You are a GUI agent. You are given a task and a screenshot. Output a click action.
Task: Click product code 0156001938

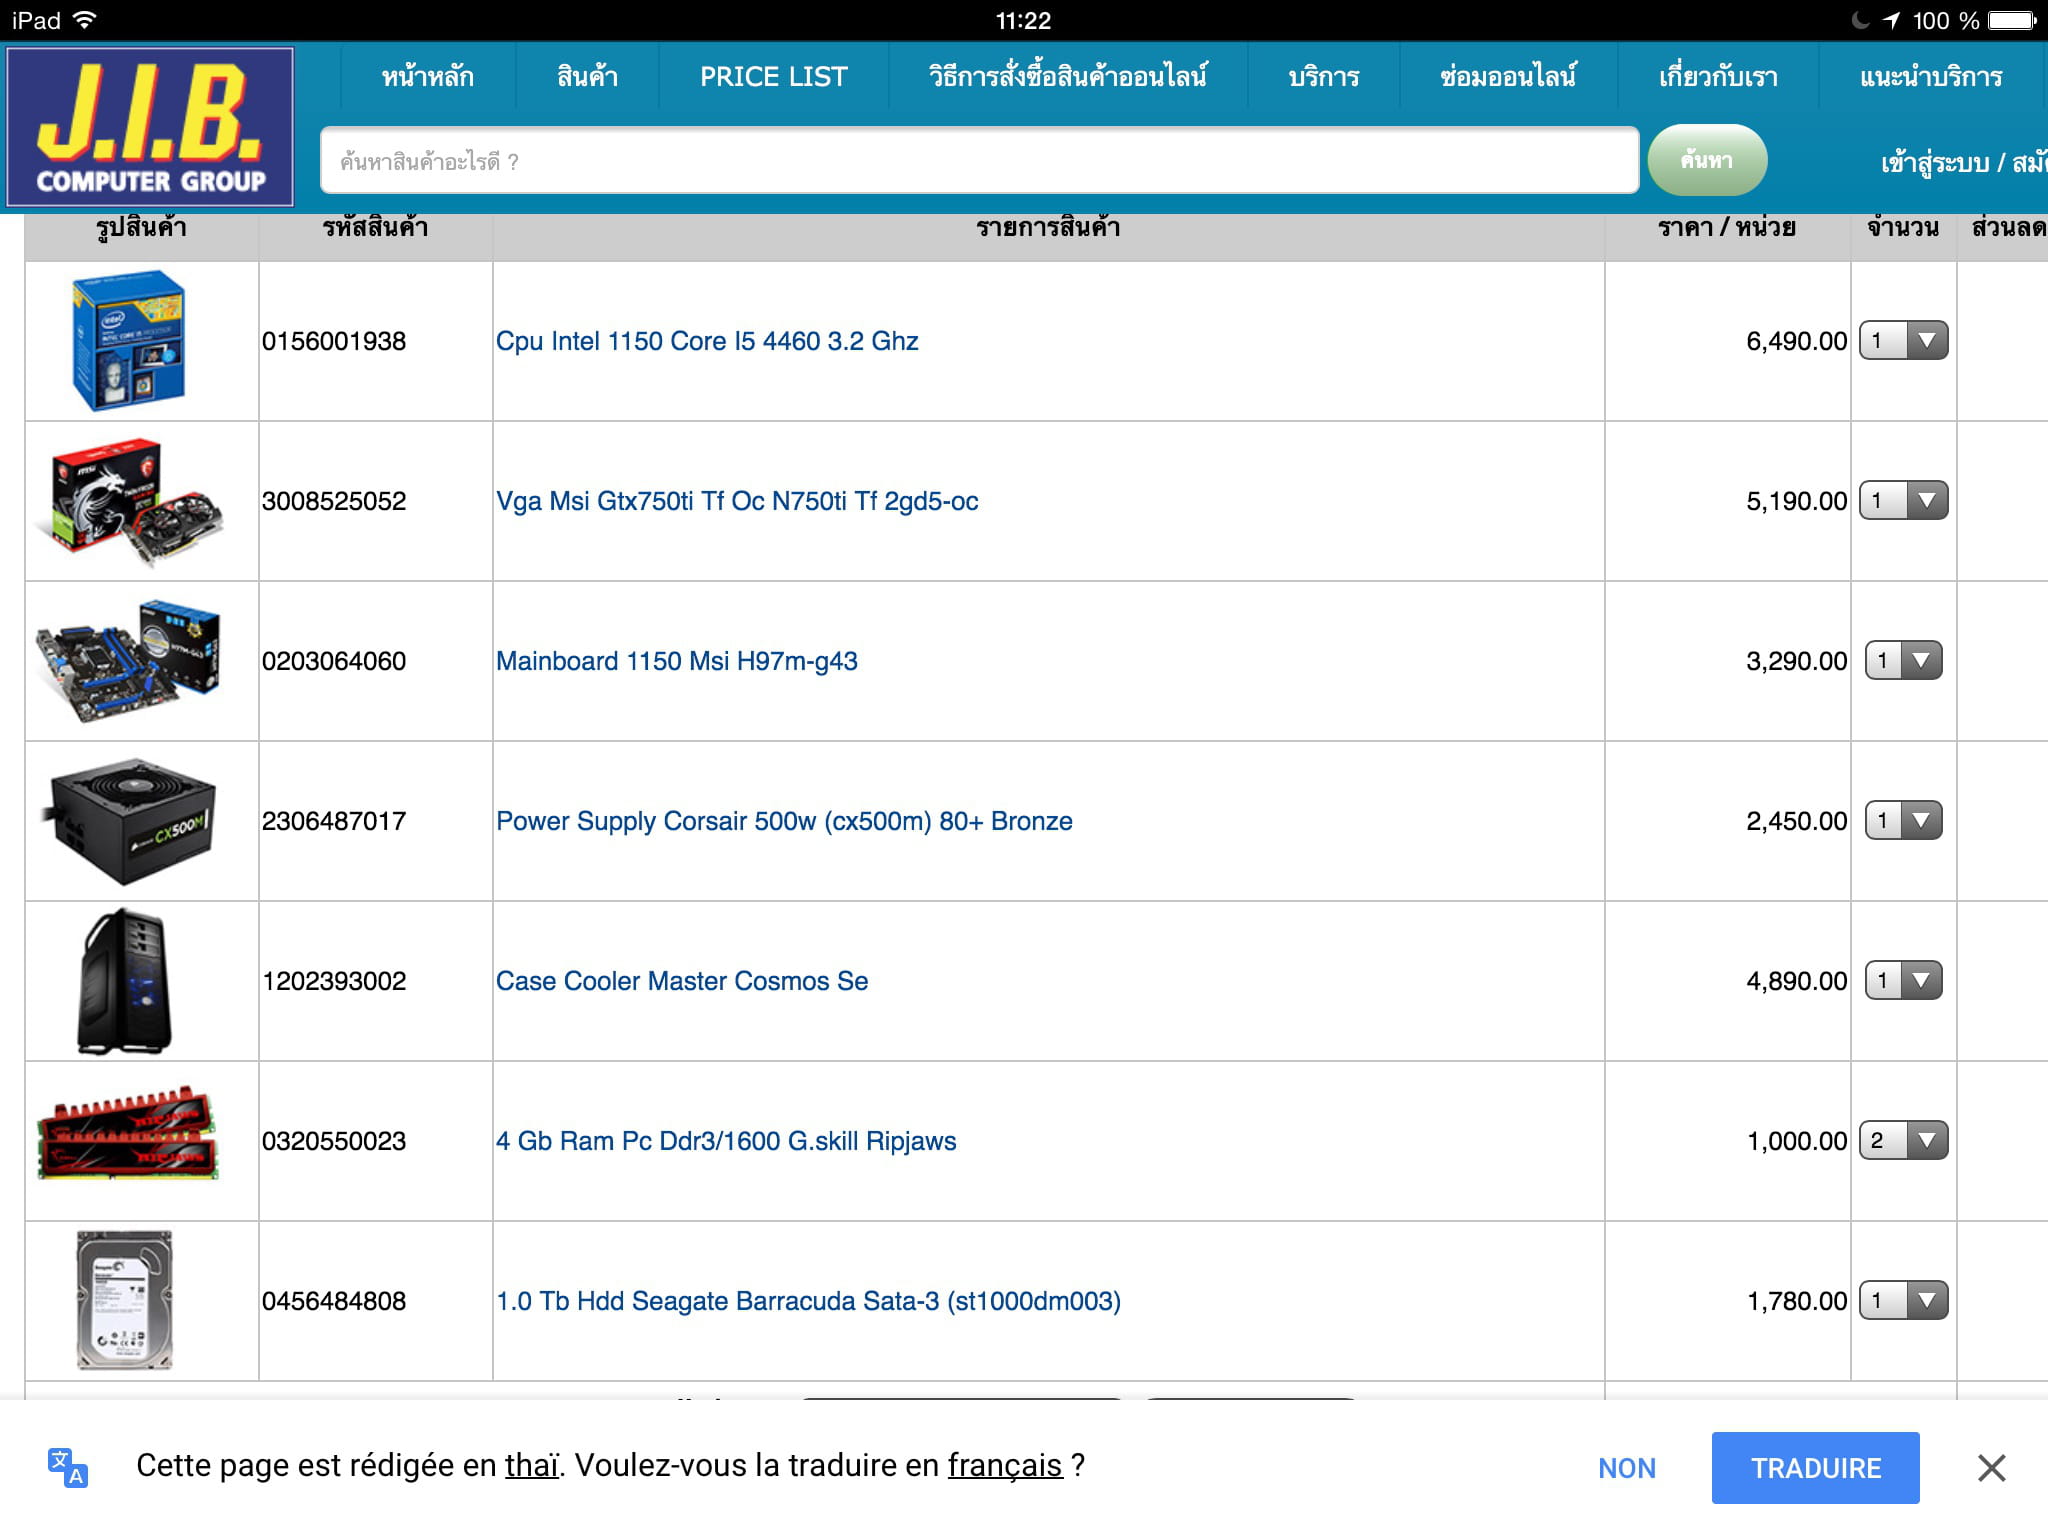[x=334, y=341]
